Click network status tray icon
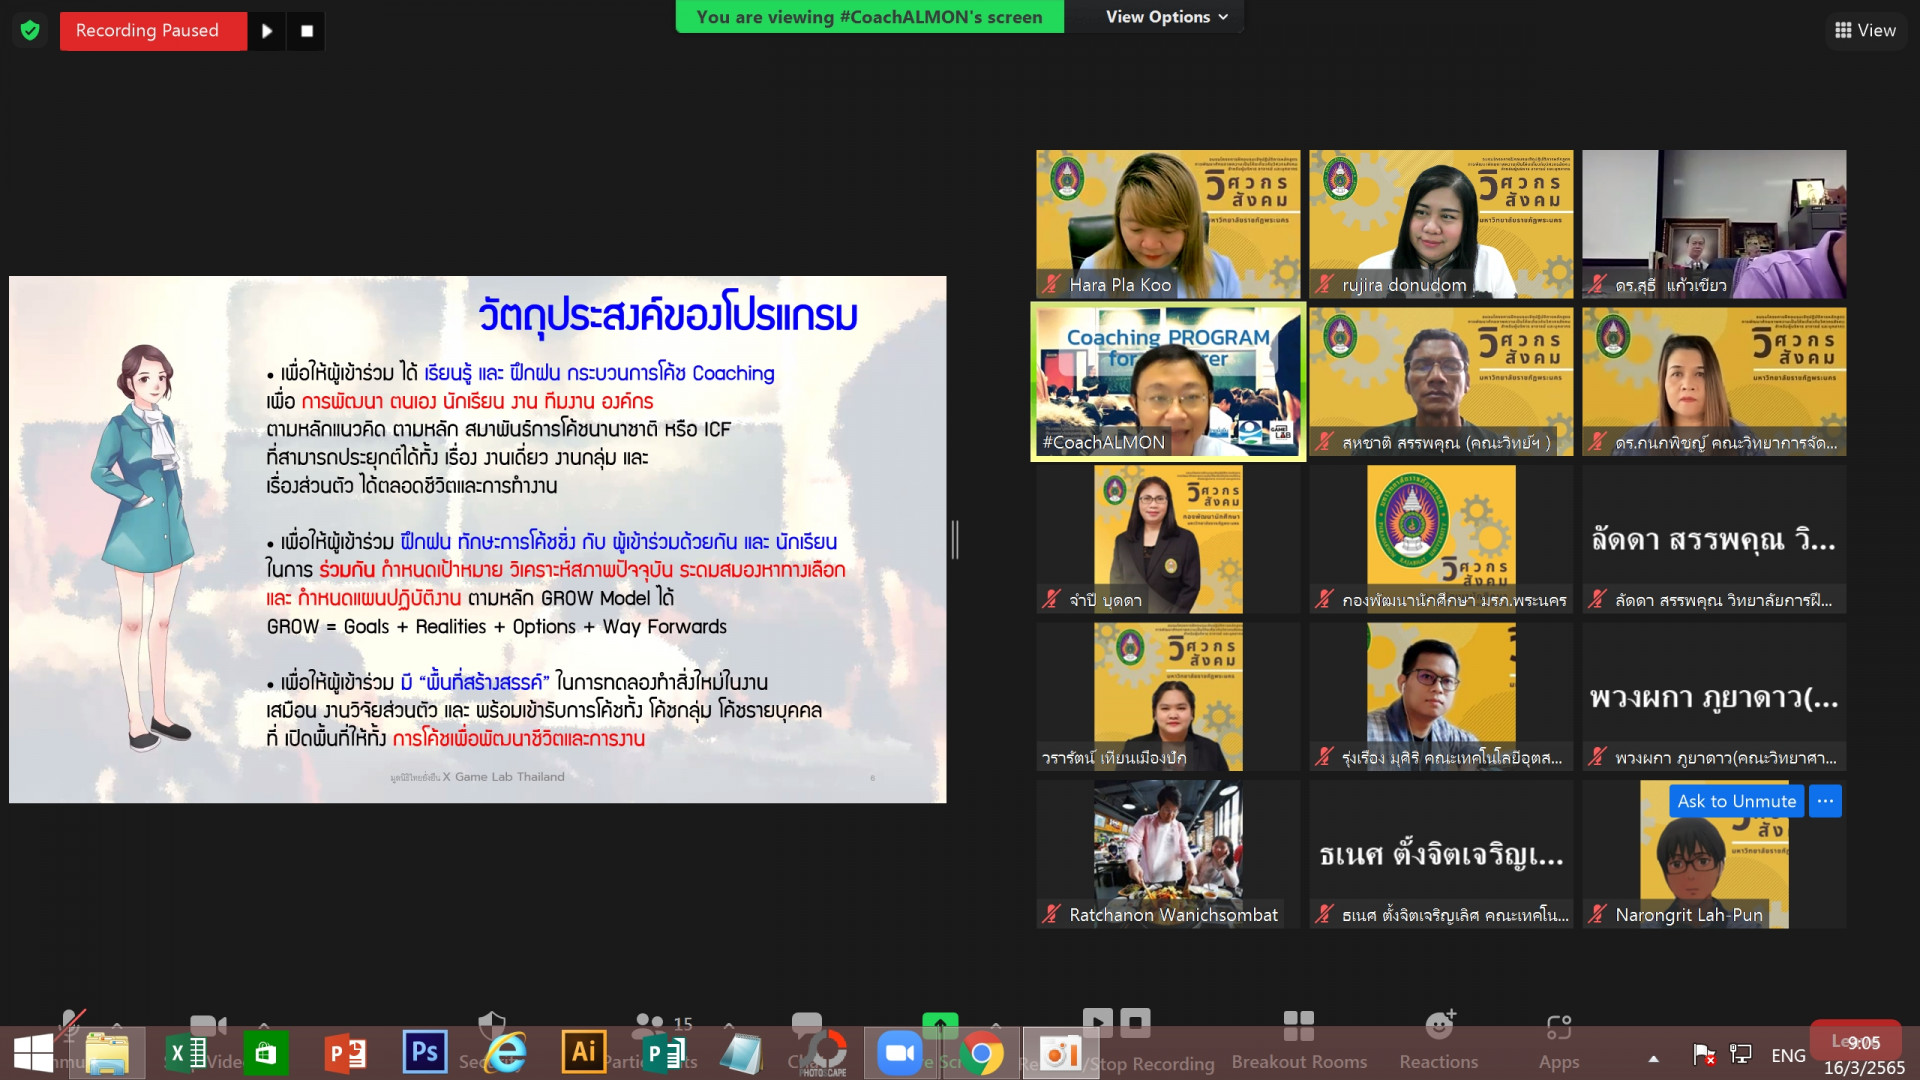This screenshot has height=1080, width=1920. [x=1741, y=1055]
